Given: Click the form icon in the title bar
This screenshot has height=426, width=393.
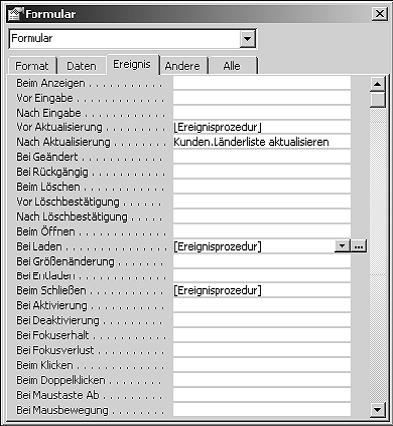Looking at the screenshot, I should tap(15, 14).
